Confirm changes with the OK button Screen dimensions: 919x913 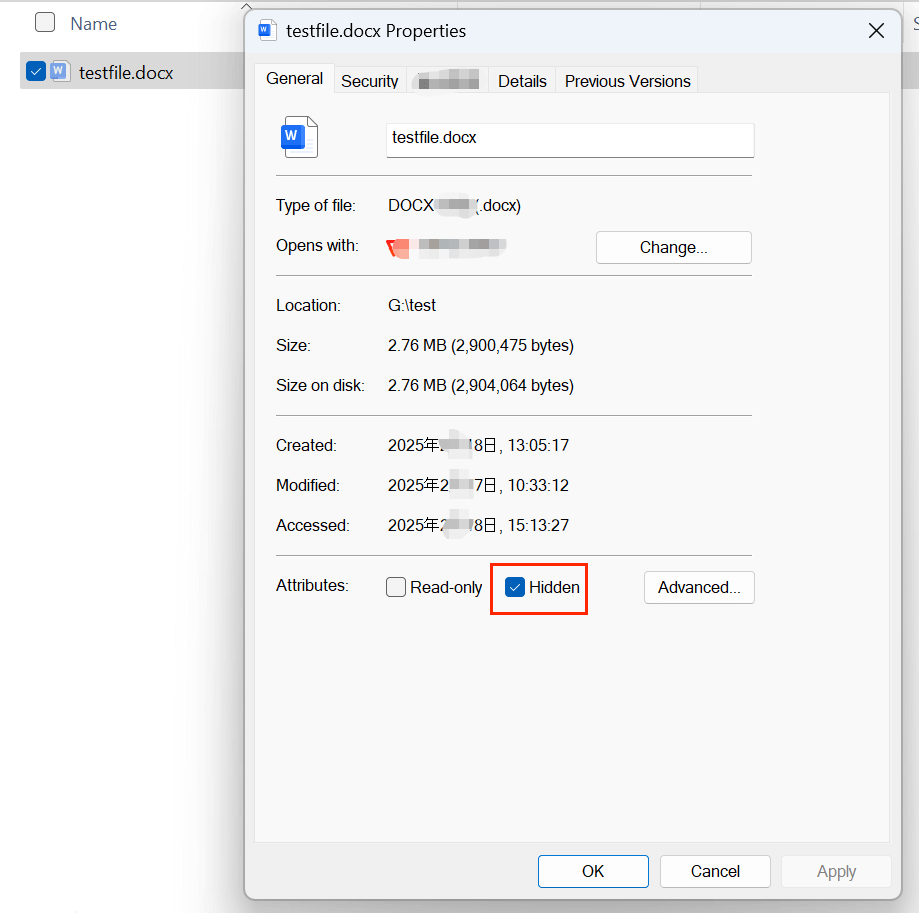click(592, 871)
